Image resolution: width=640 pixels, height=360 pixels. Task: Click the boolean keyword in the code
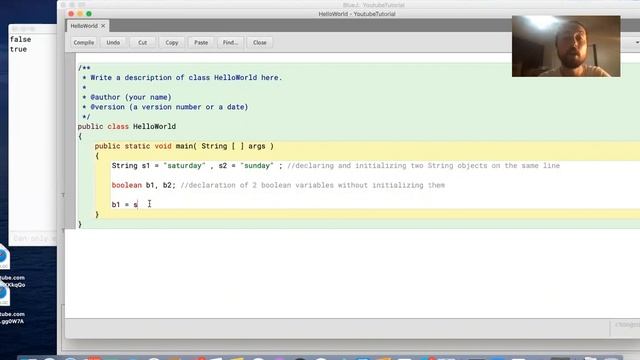tap(127, 185)
